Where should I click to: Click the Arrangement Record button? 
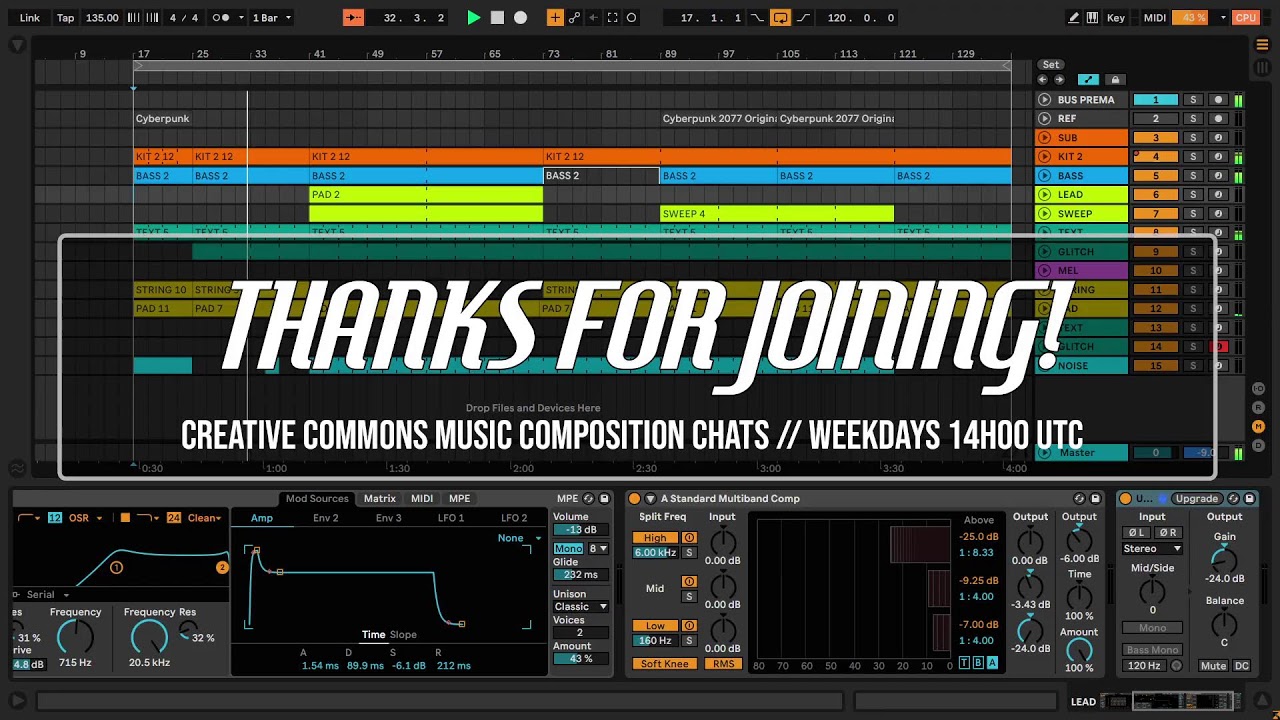[520, 18]
